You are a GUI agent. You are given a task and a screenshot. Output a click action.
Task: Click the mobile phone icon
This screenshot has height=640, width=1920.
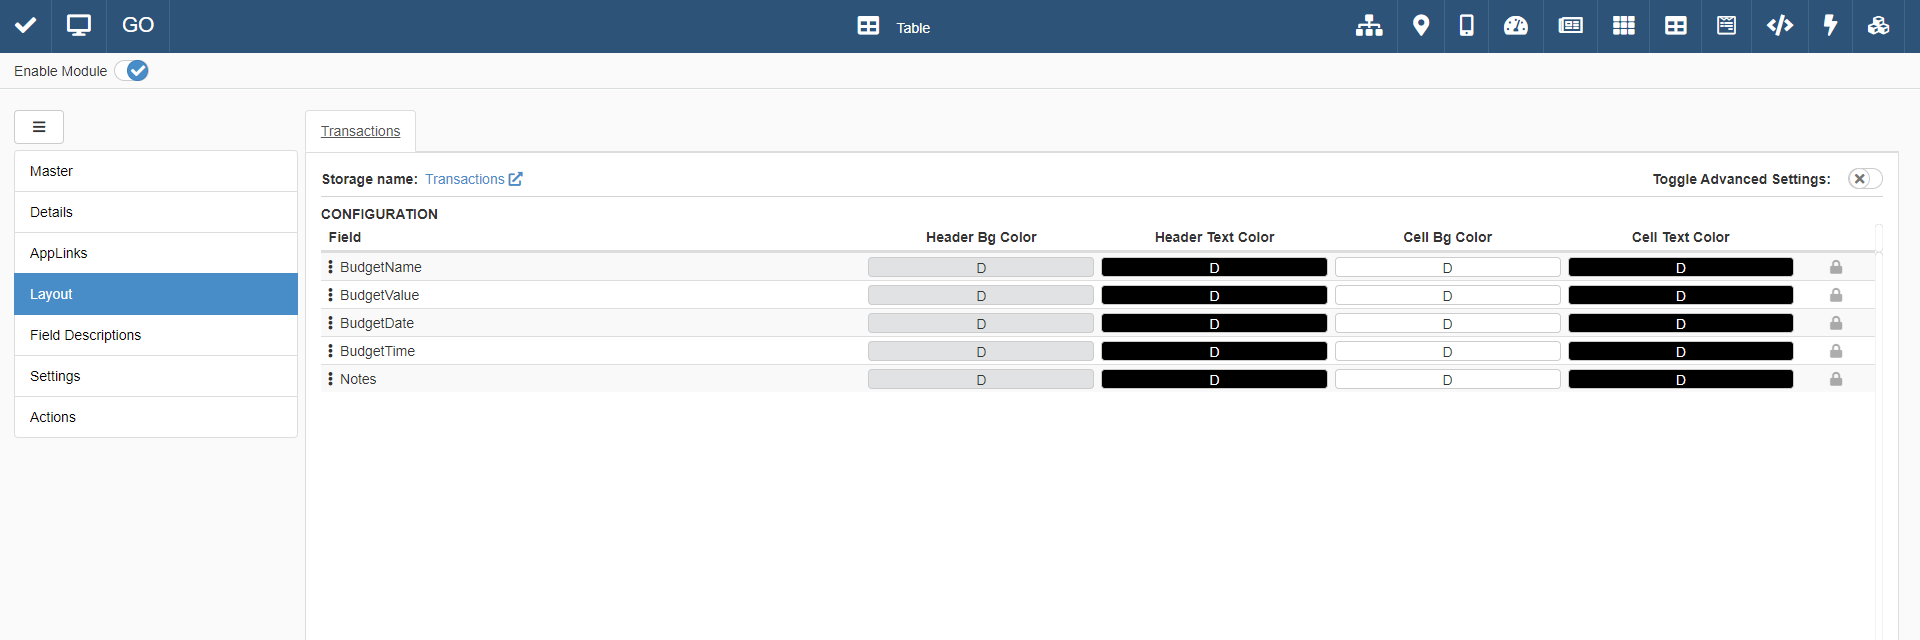(1466, 26)
